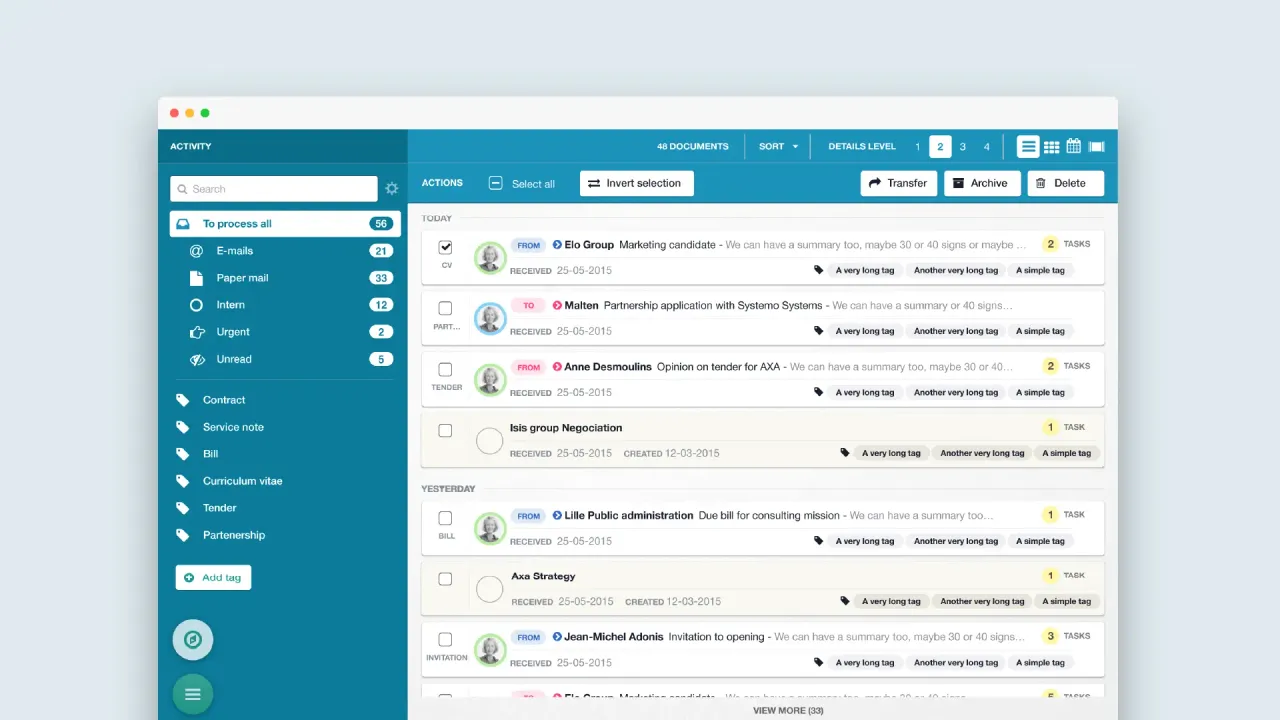Switch to grid view icon
The image size is (1280, 720).
click(x=1051, y=147)
